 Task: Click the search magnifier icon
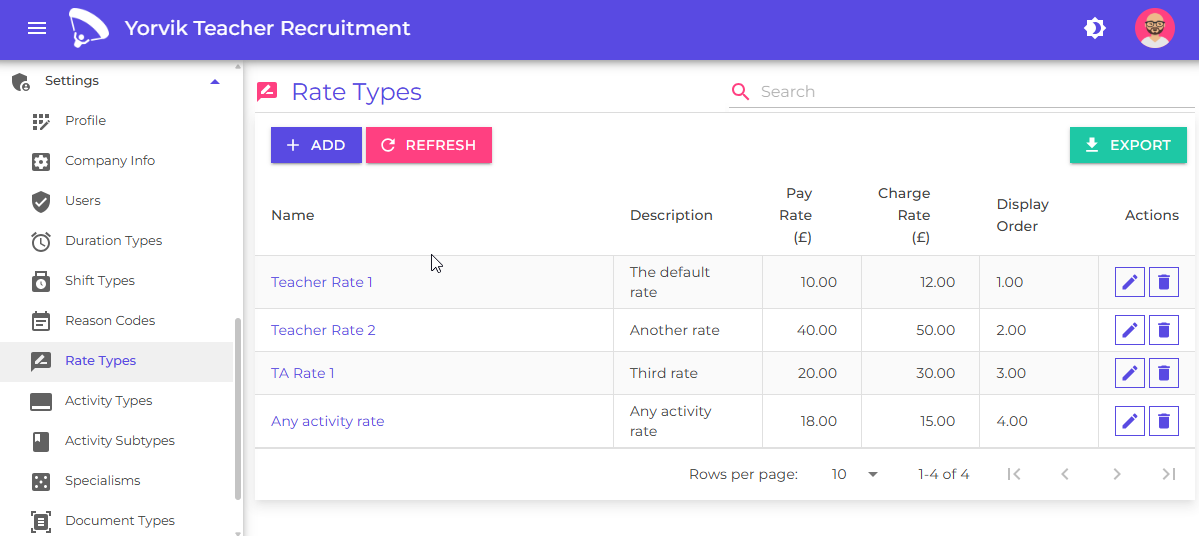740,92
